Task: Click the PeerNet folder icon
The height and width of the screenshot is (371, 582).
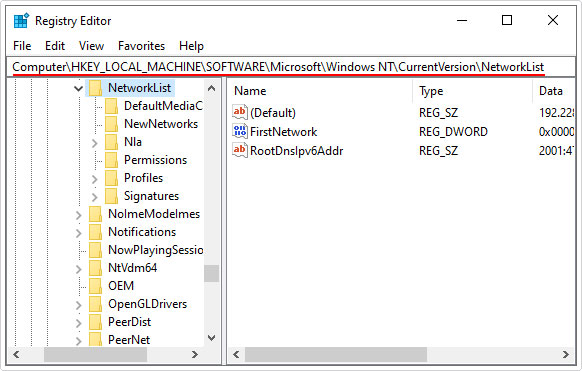Action: [95, 339]
